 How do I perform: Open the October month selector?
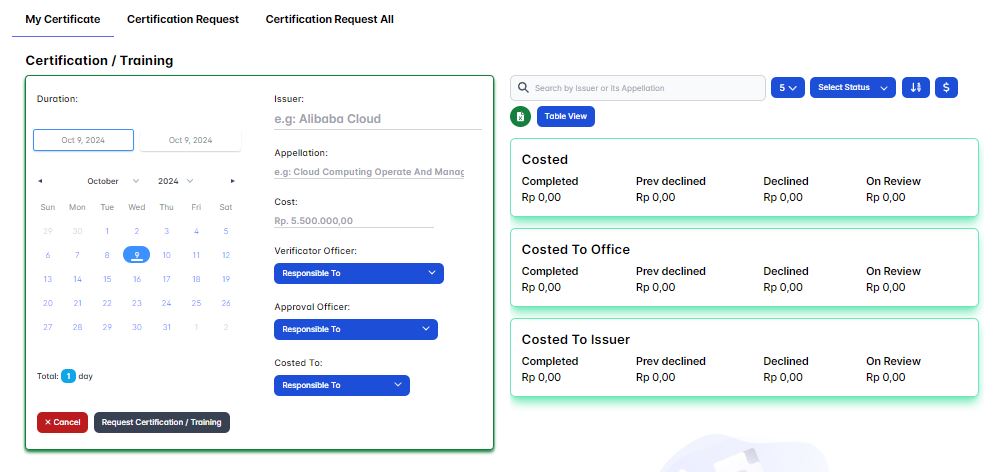[110, 181]
